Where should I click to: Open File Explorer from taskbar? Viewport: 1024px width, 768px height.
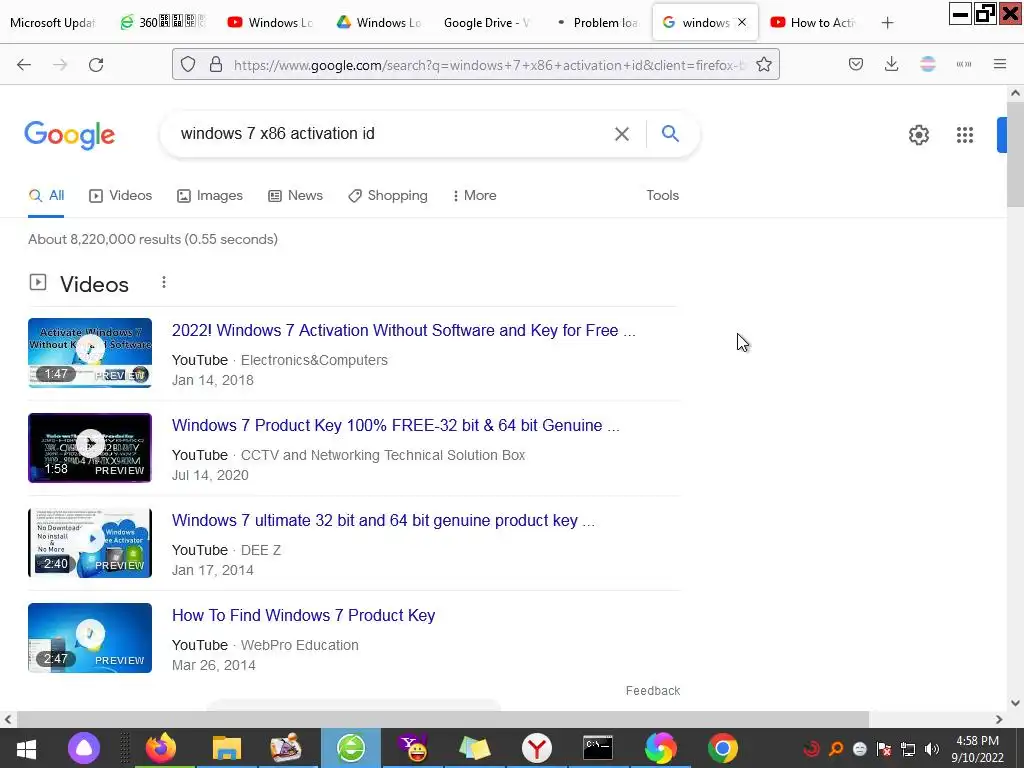(x=227, y=748)
